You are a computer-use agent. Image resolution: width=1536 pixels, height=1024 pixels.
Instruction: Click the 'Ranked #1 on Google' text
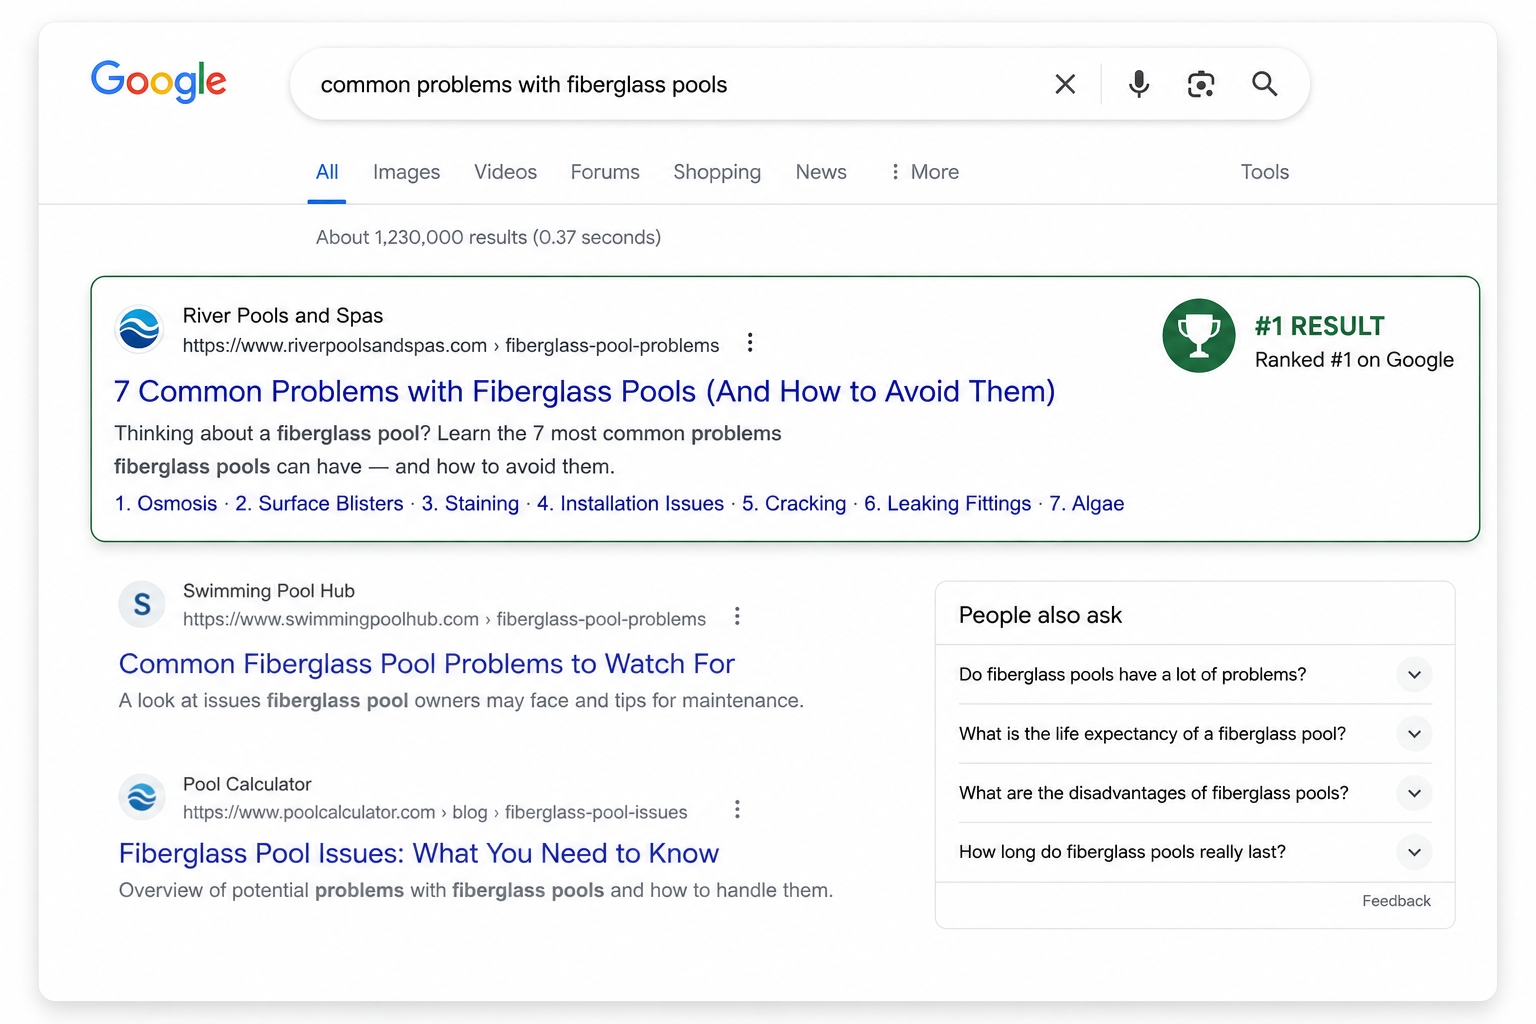tap(1354, 360)
